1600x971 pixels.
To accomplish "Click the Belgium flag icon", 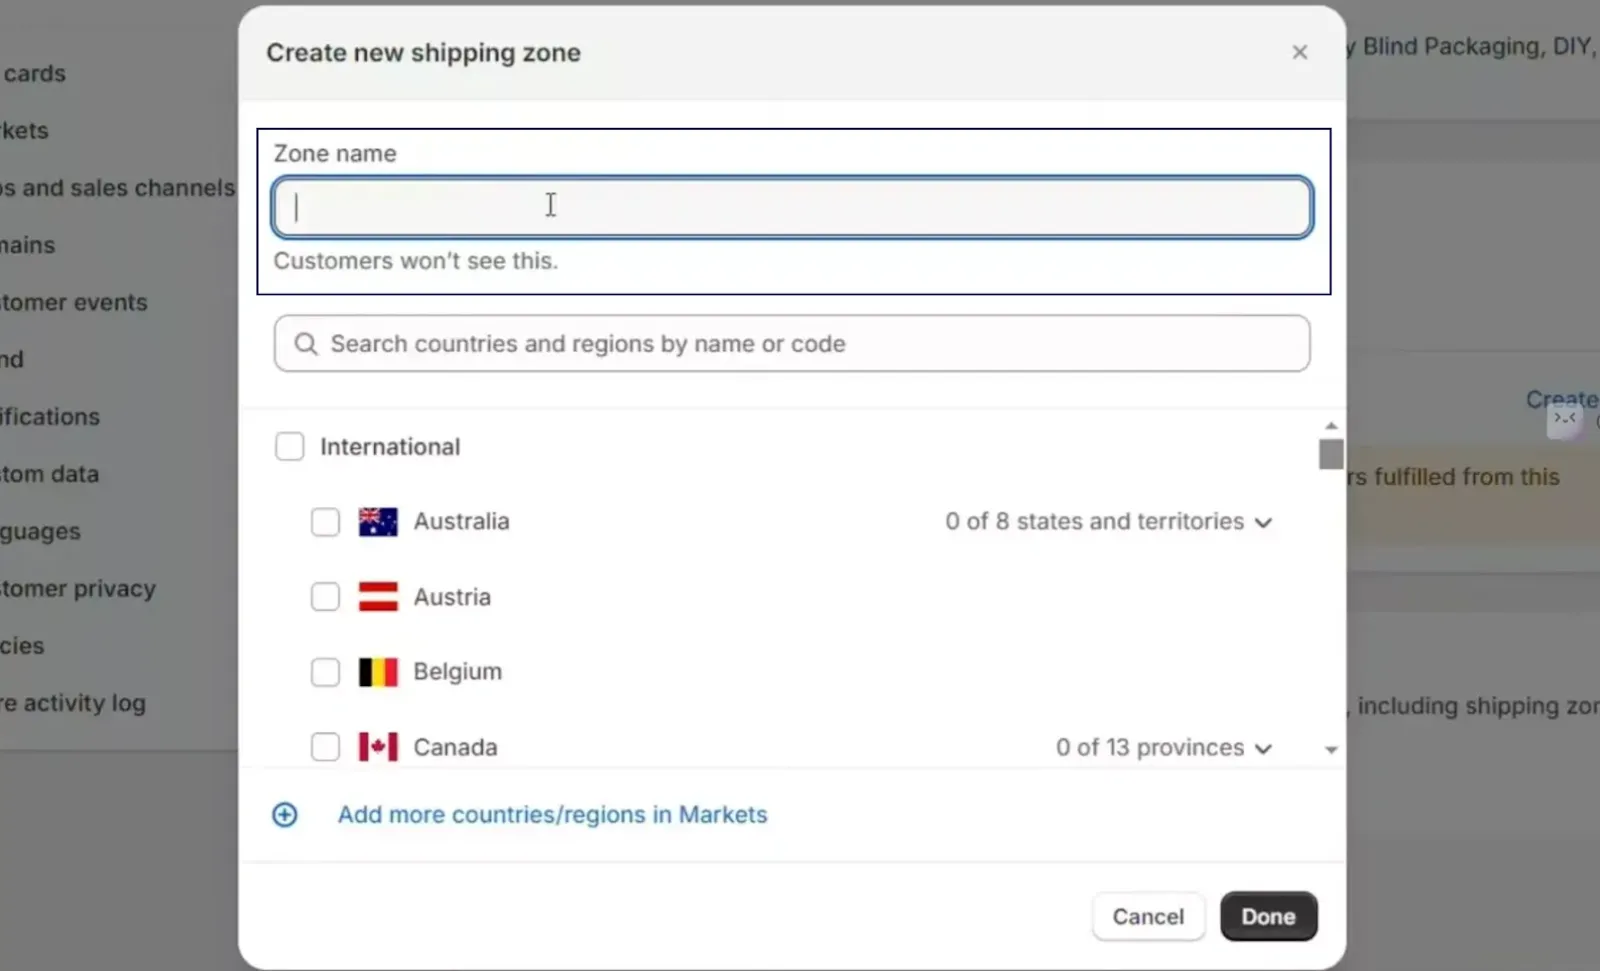I will pyautogui.click(x=378, y=672).
